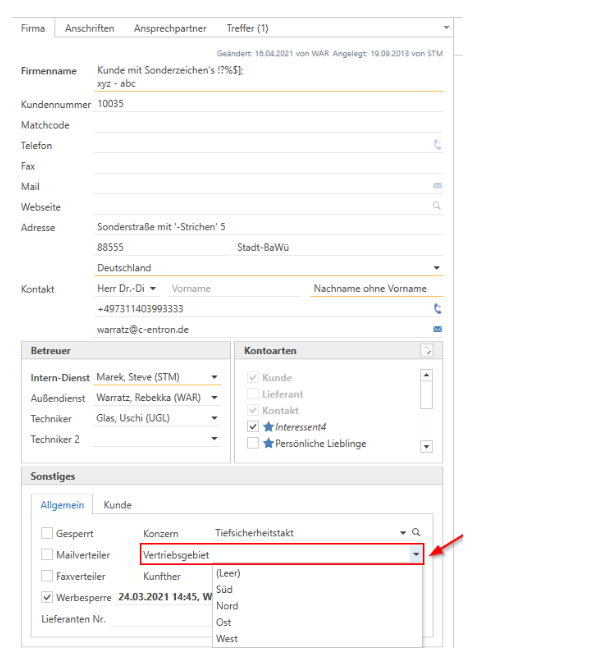Open the Deutschland country dropdown
The height and width of the screenshot is (656, 606).
tap(436, 268)
